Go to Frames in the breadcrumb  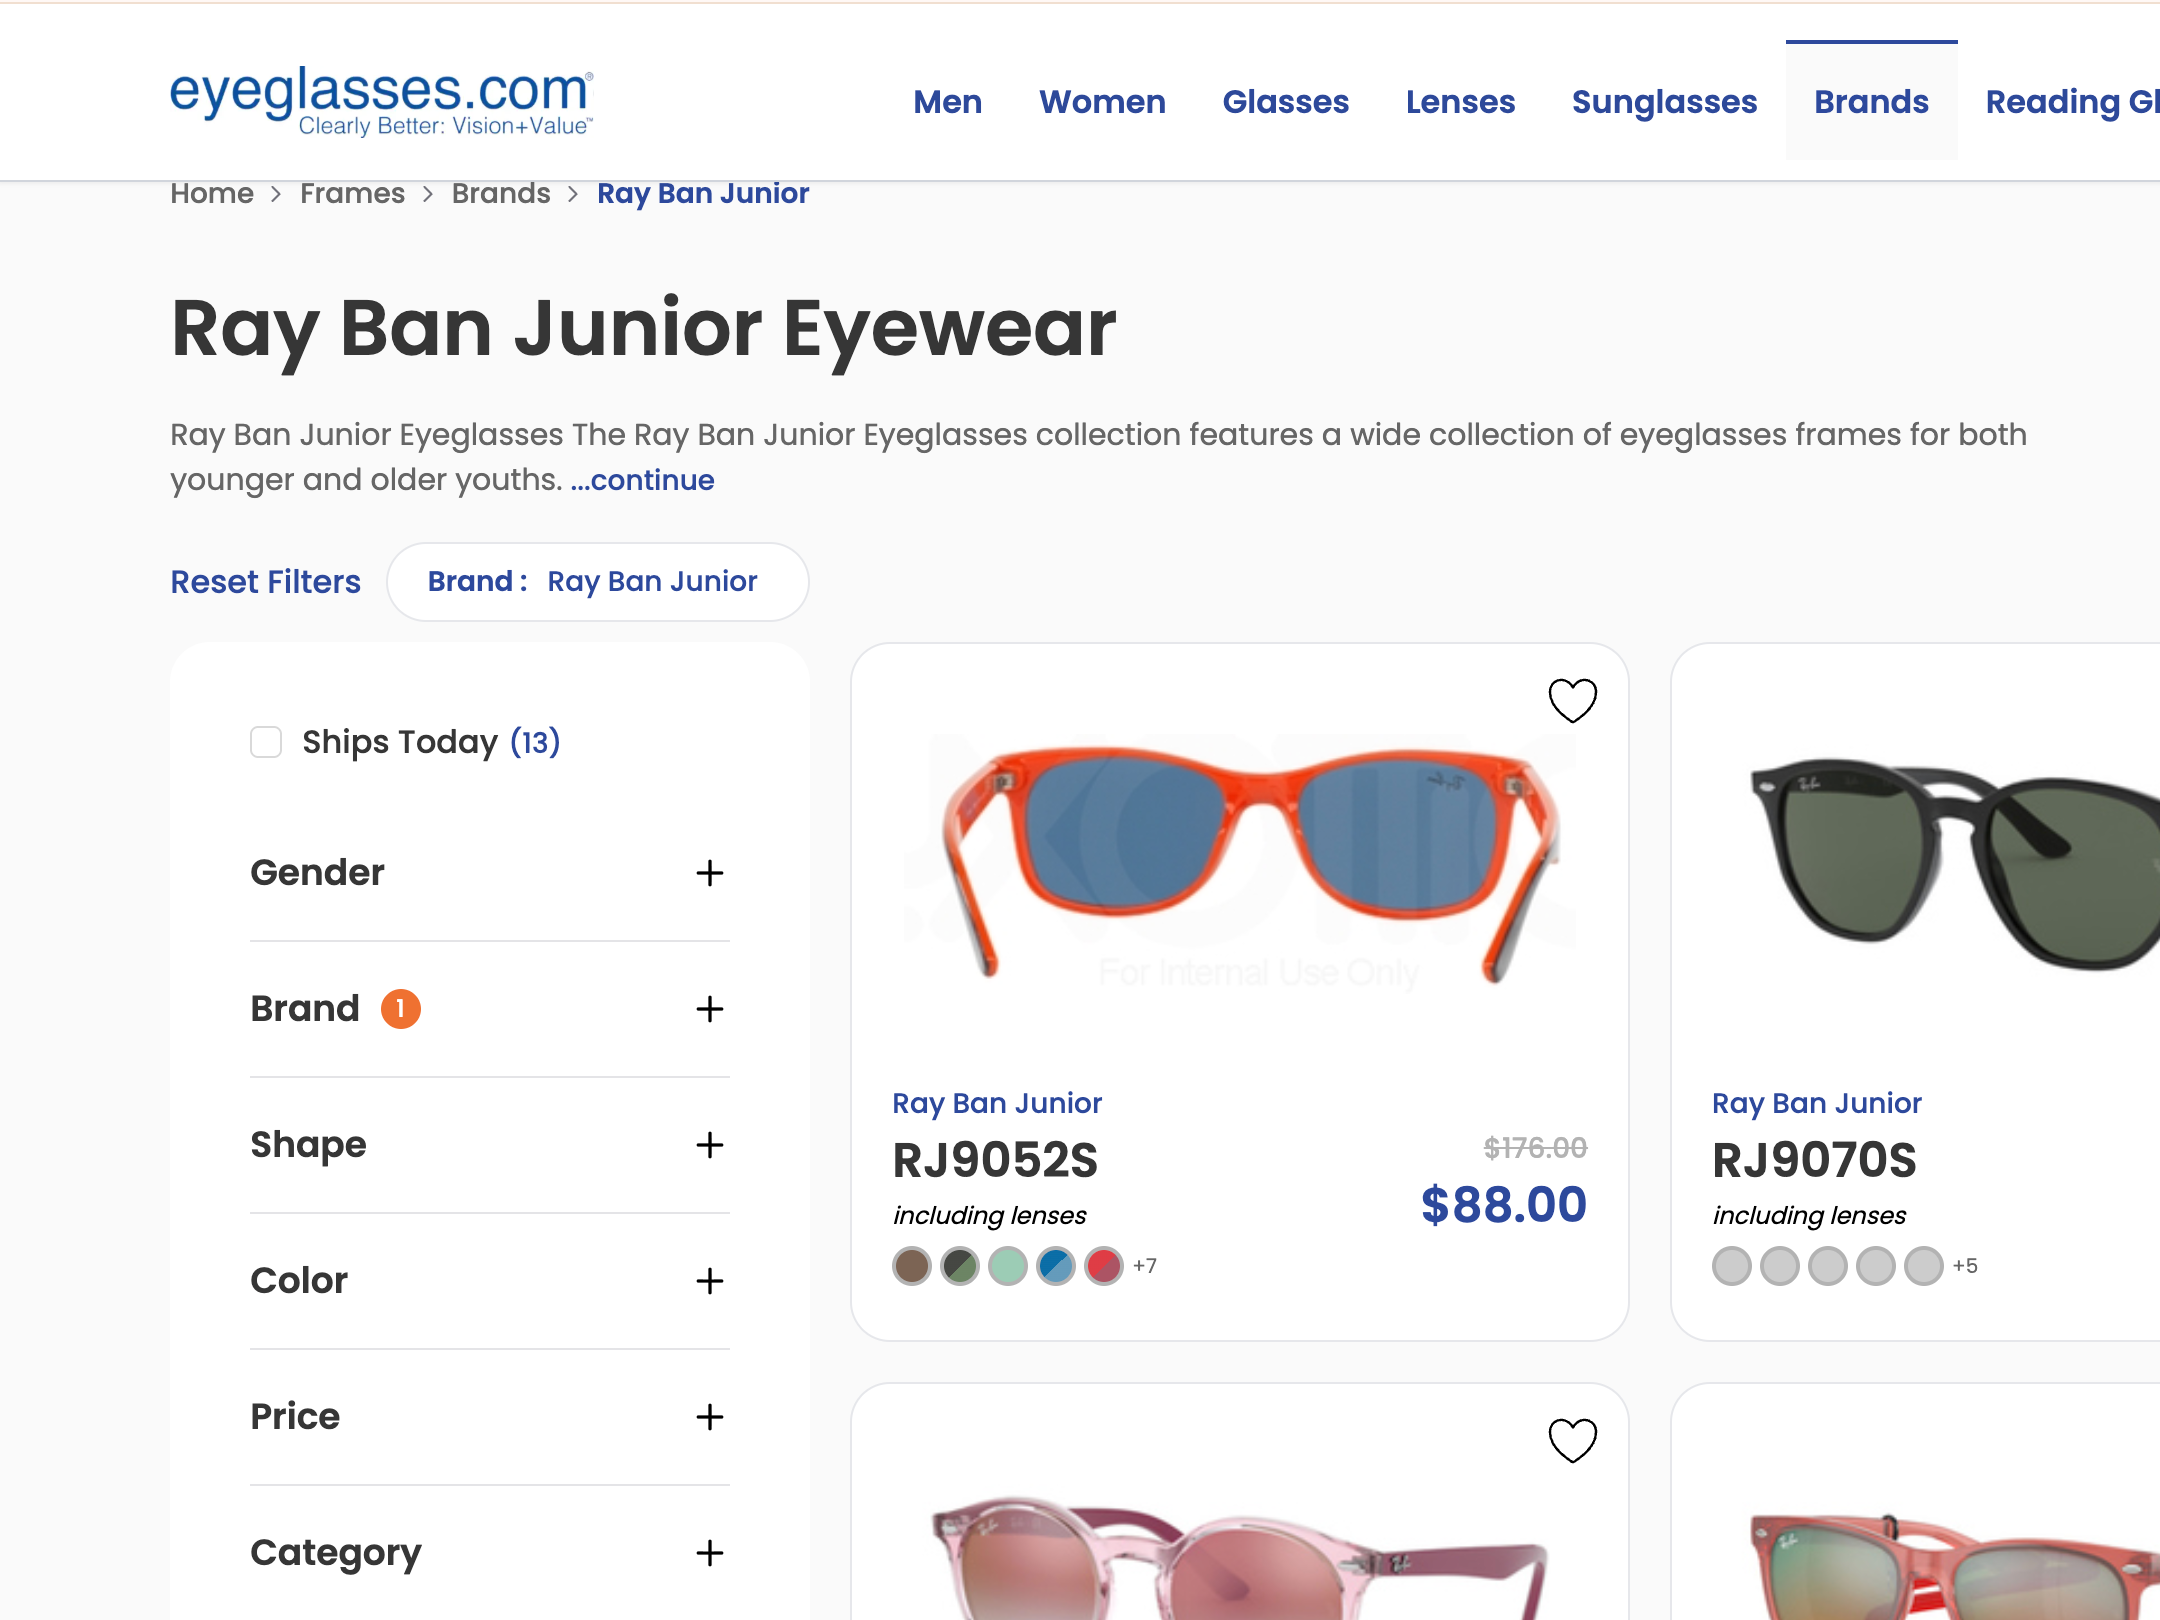coord(352,193)
